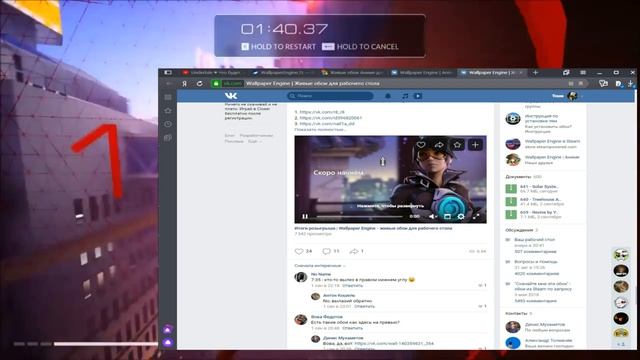Click the green secure lock icon
Viewport: 640px width, 360px height.
pos(216,83)
